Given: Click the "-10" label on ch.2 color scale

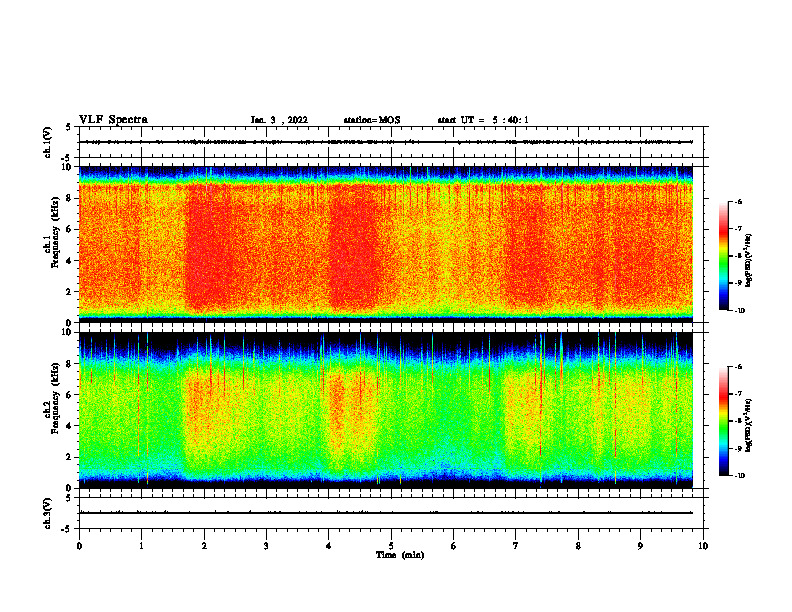Looking at the screenshot, I should (x=739, y=476).
